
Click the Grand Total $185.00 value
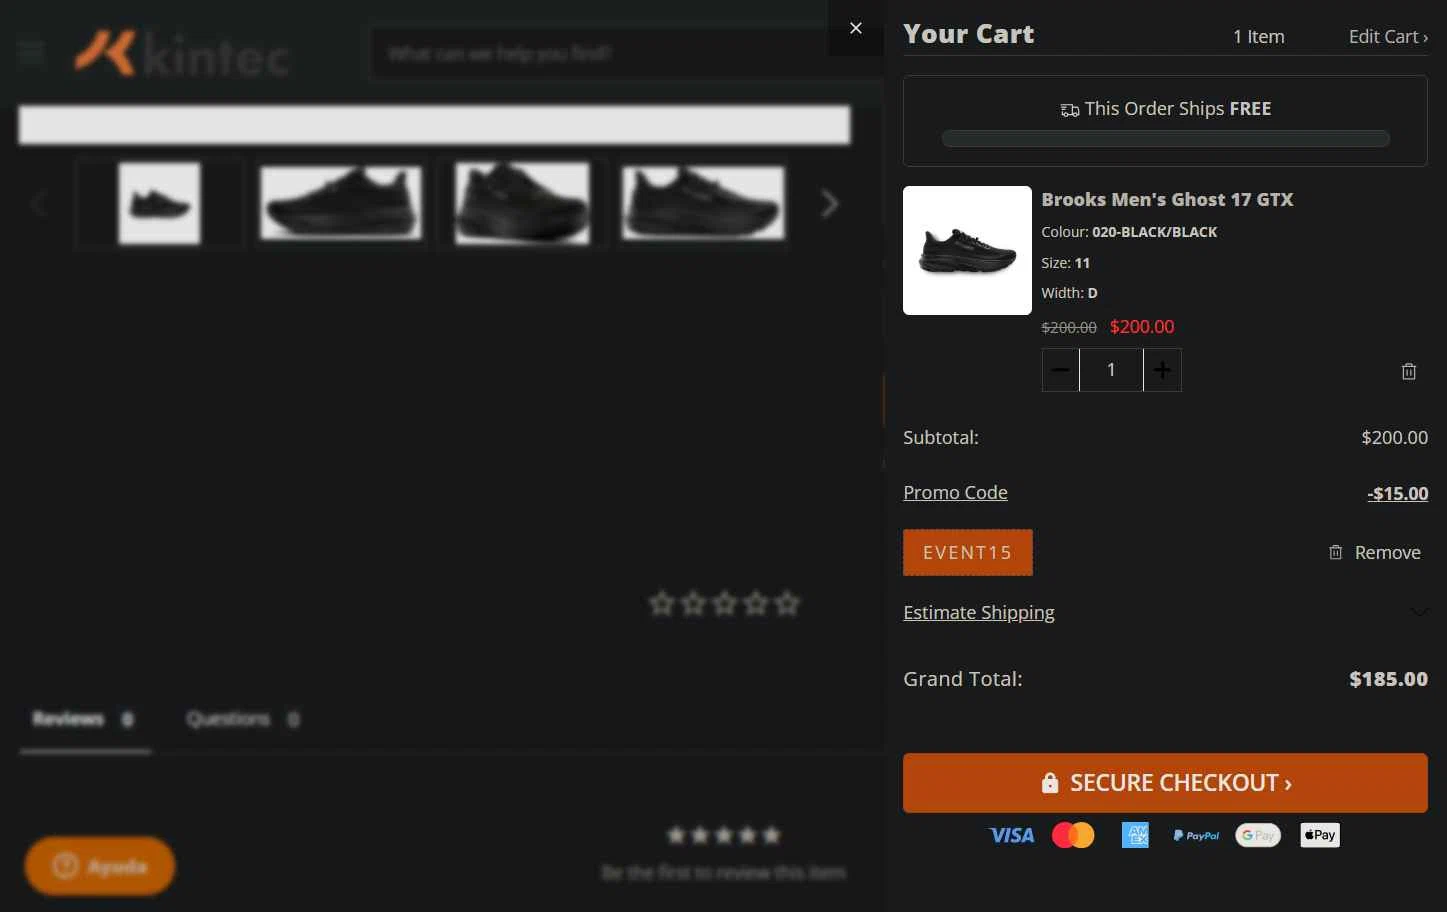point(1388,679)
